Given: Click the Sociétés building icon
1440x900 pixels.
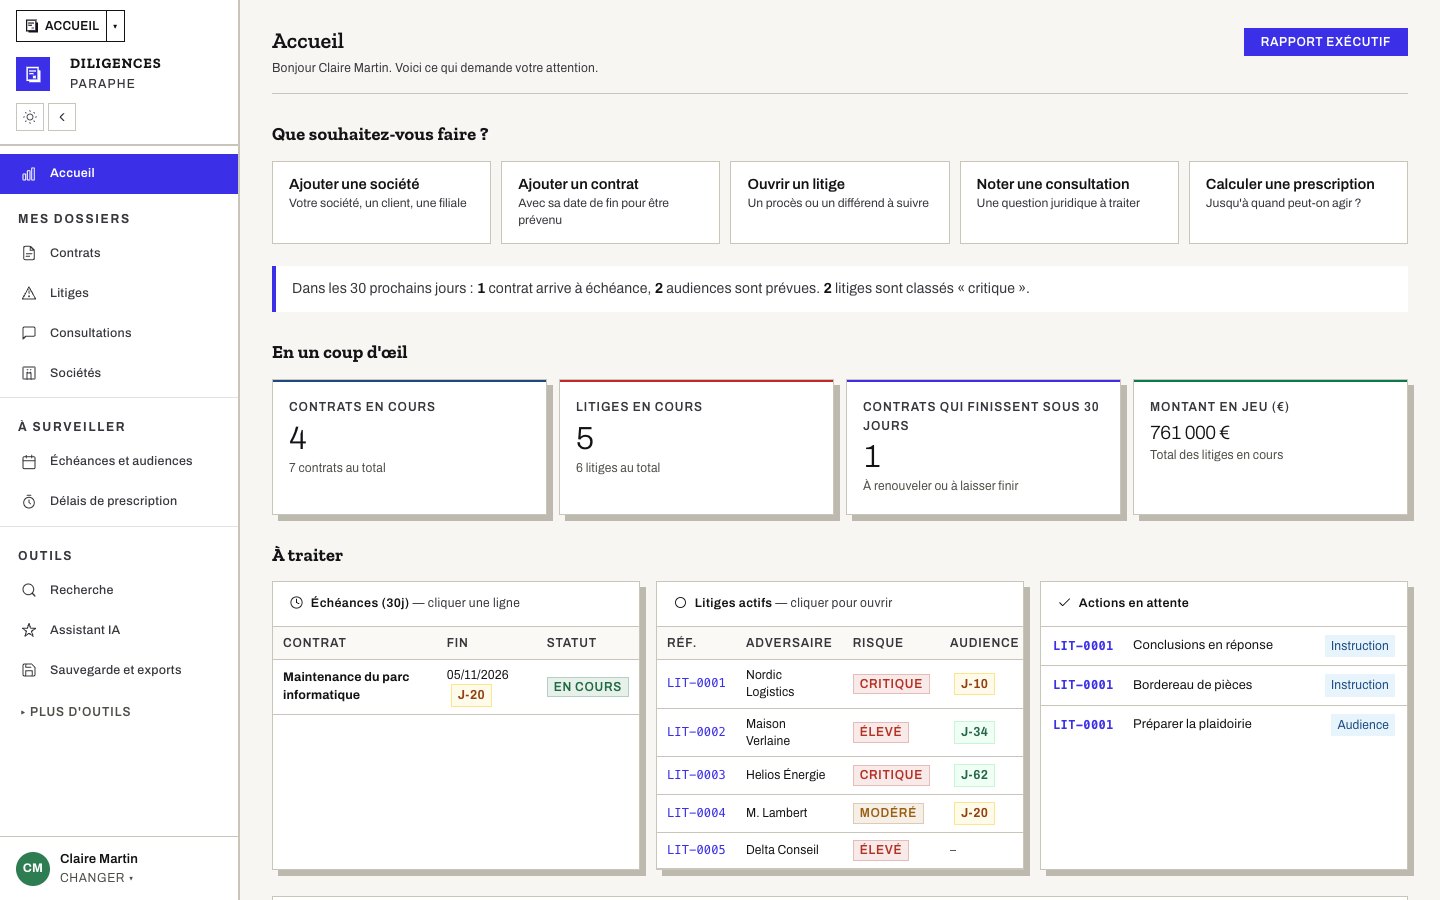Looking at the screenshot, I should (29, 373).
